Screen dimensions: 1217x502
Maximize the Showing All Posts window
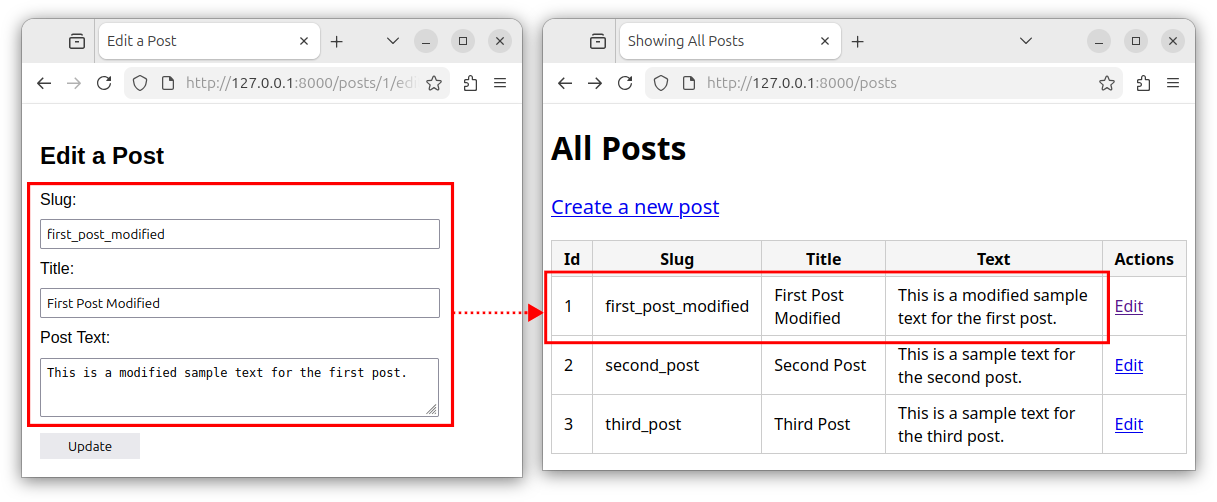1136,41
